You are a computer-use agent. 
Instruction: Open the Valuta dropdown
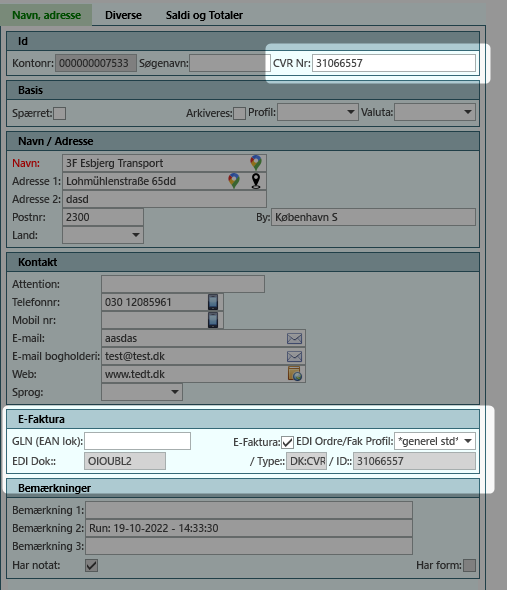435,112
